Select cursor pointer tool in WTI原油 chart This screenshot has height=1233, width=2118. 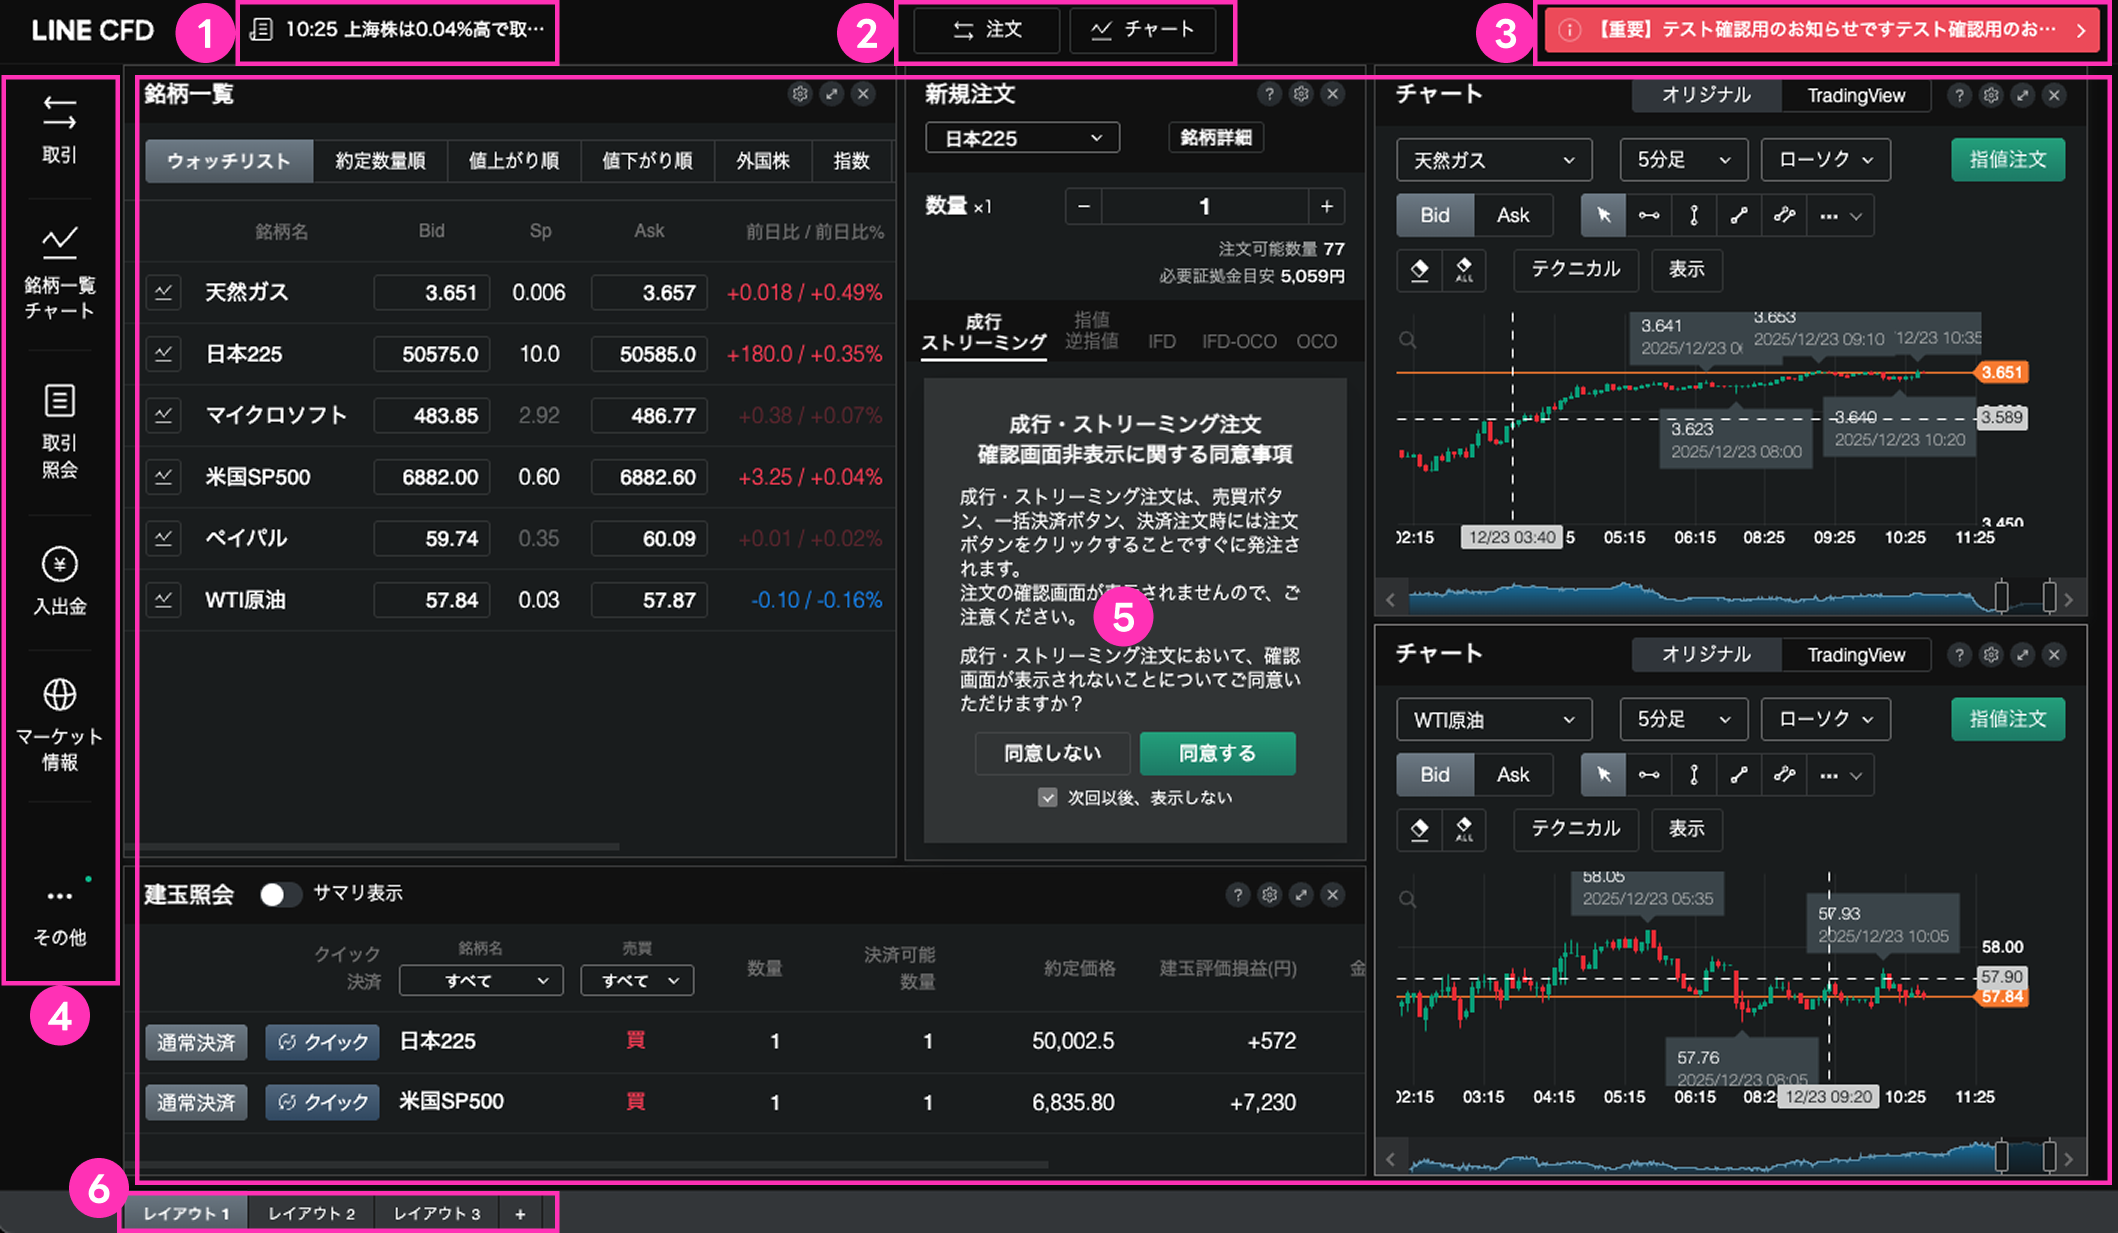point(1603,774)
